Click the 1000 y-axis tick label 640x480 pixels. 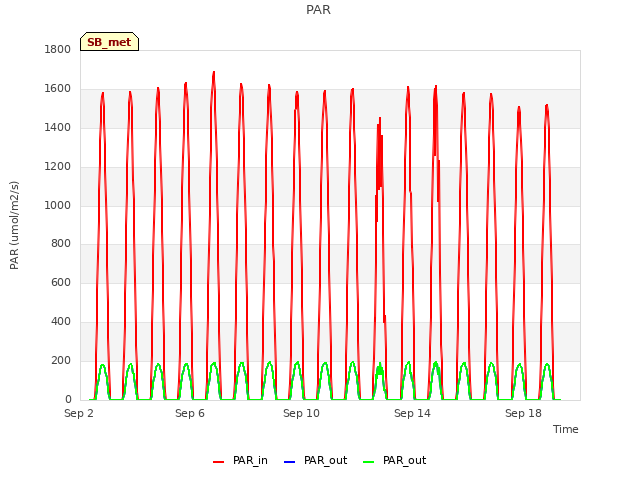pyautogui.click(x=58, y=205)
